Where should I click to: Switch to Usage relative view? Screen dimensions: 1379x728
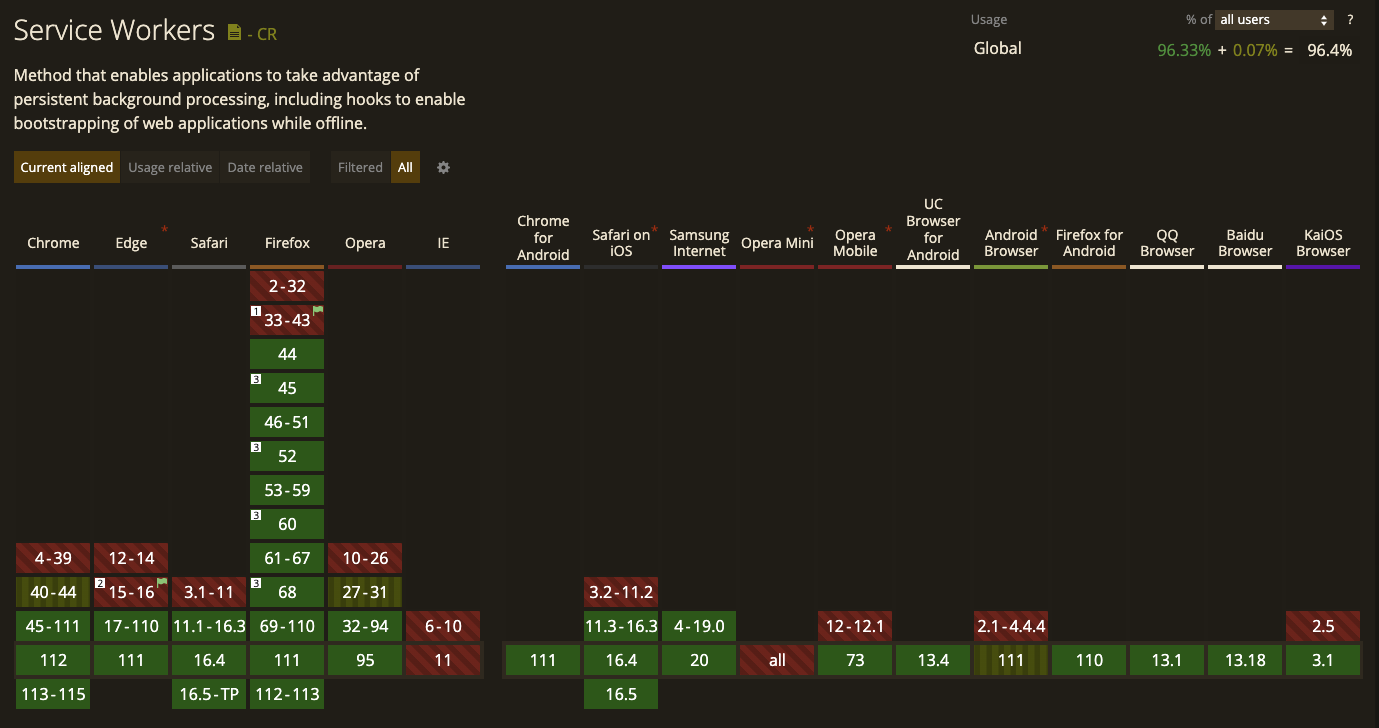click(x=170, y=167)
